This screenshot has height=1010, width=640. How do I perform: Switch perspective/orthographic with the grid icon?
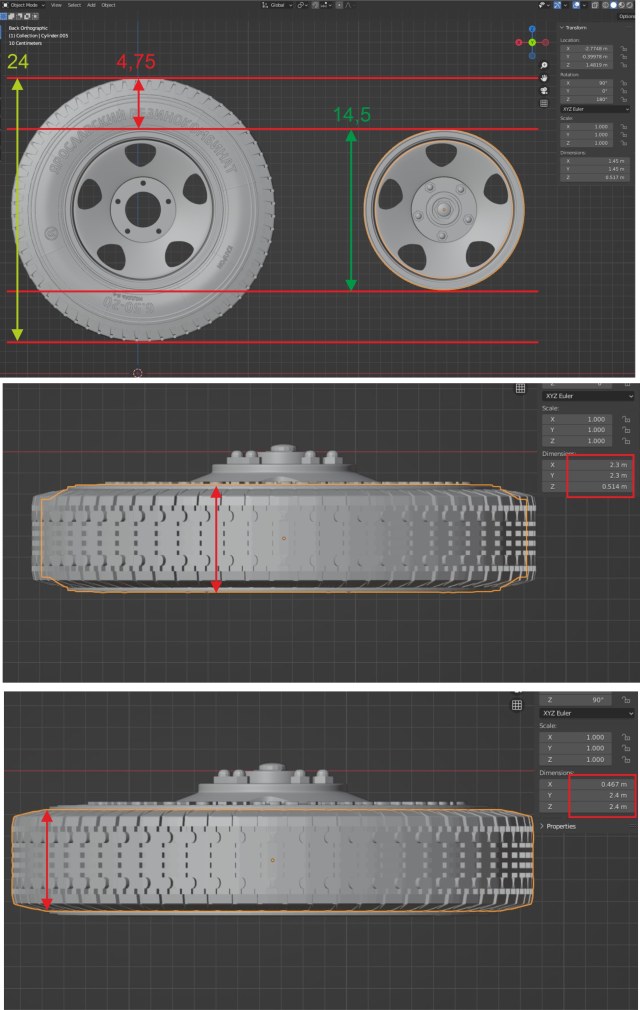point(543,103)
